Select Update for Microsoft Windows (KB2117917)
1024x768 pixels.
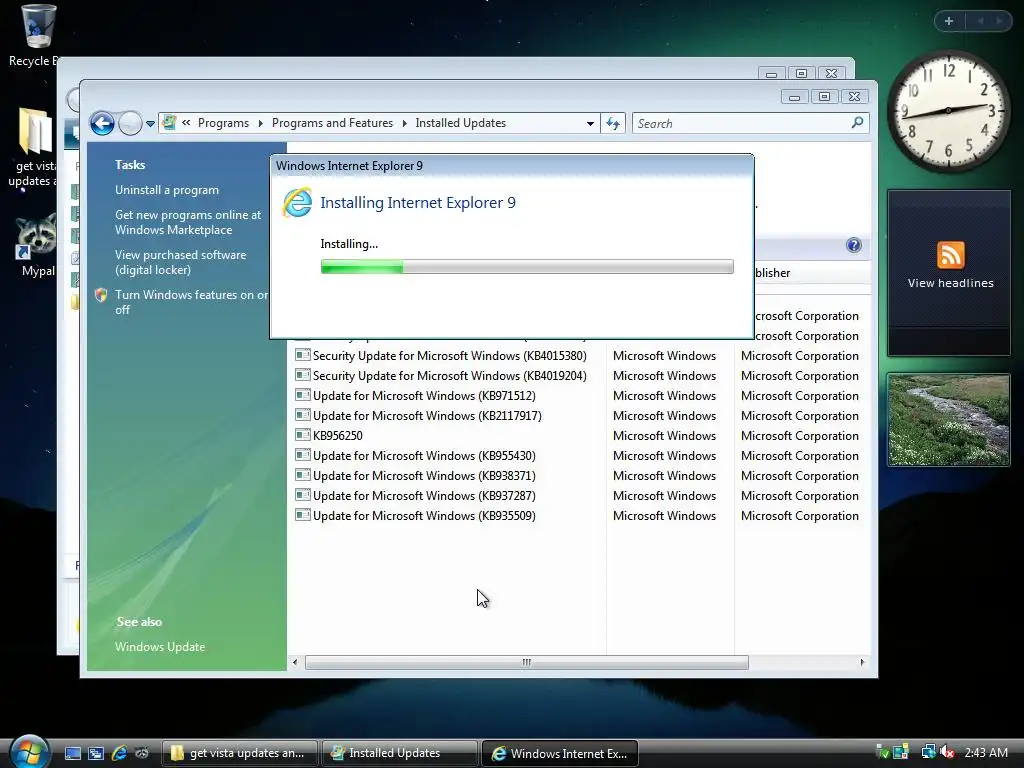coord(577,415)
